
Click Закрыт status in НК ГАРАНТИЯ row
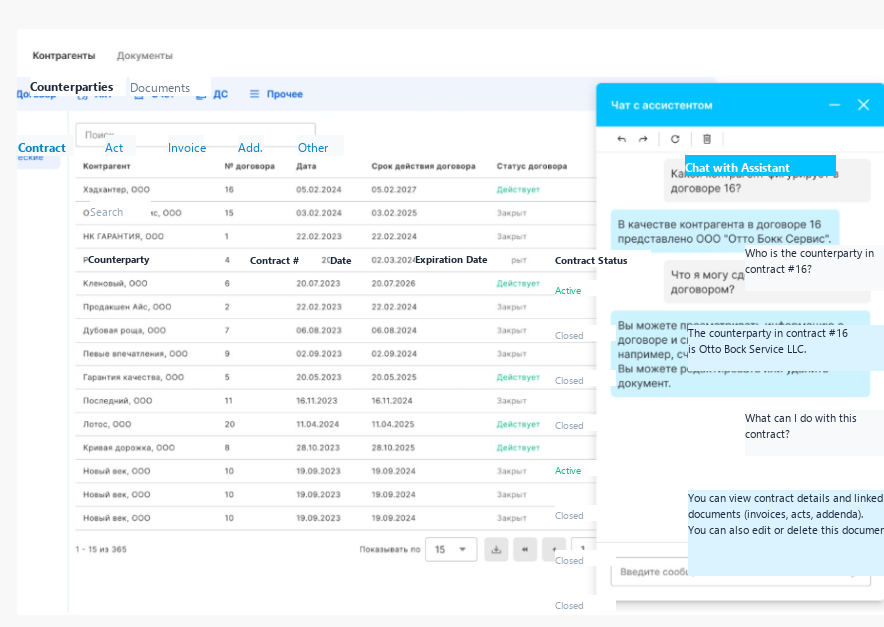511,237
